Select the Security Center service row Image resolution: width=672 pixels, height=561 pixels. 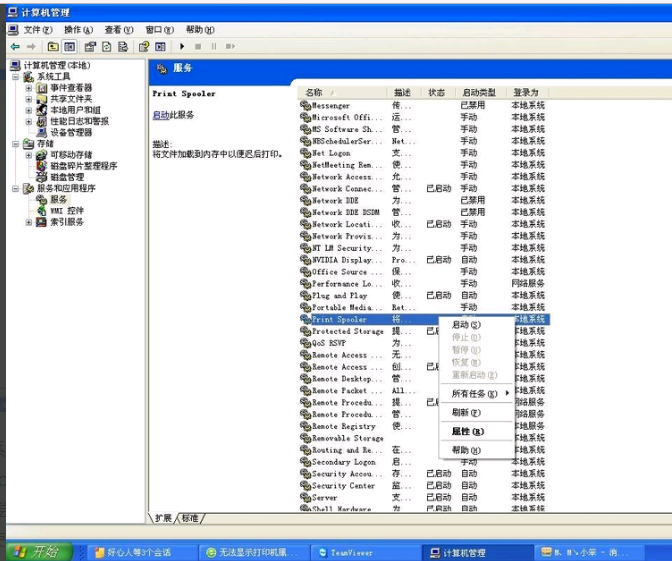pos(424,486)
